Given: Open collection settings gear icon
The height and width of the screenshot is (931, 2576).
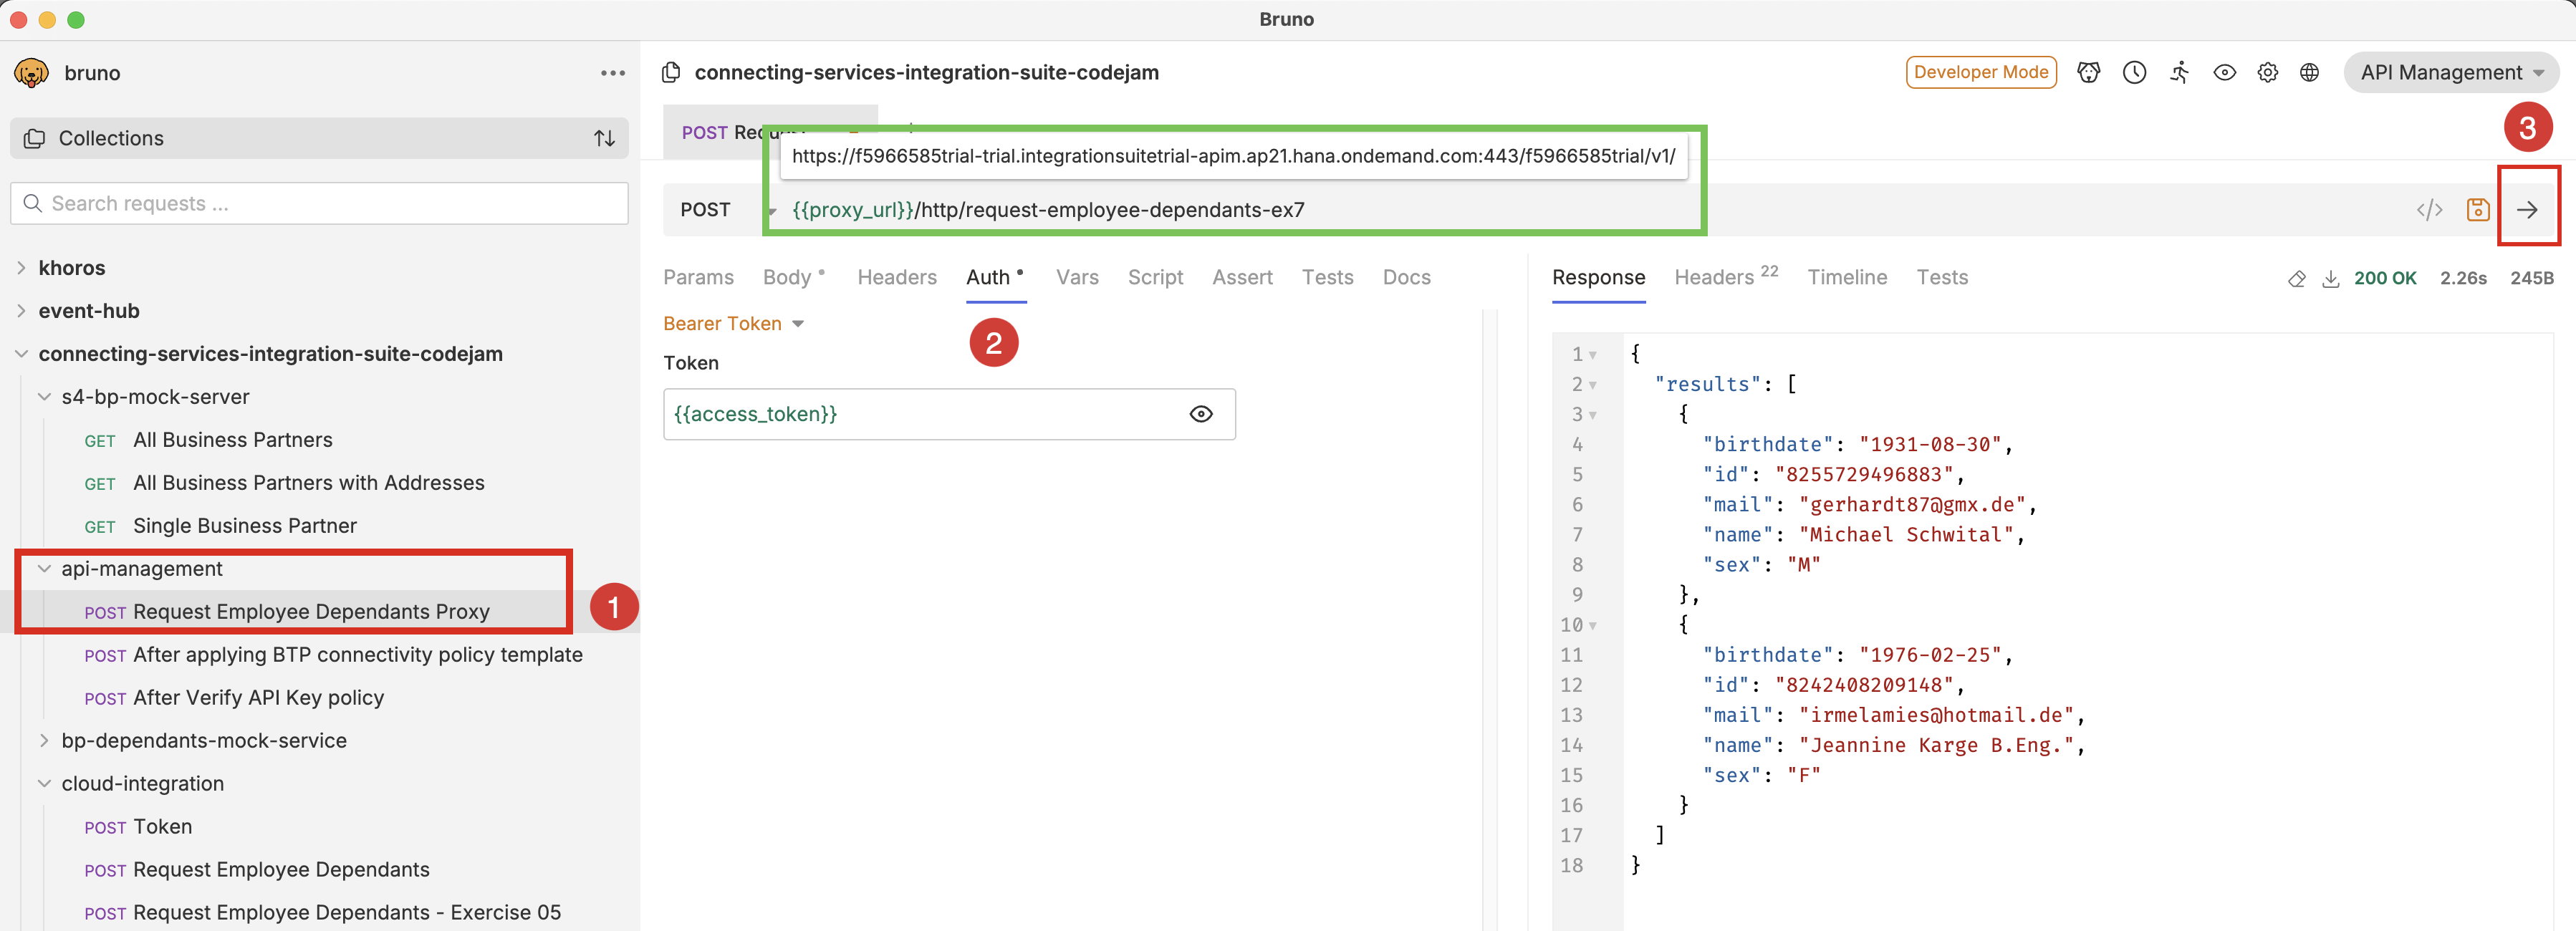Looking at the screenshot, I should tap(2268, 72).
